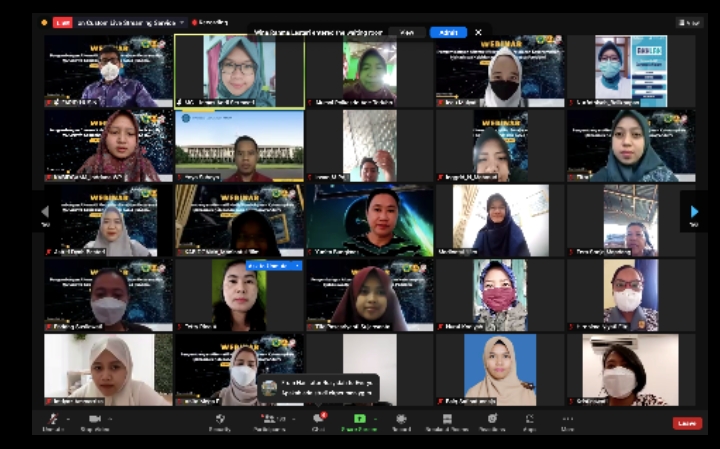Image resolution: width=720 pixels, height=449 pixels.
Task: Go to the previous gallery page
Action: pos(45,214)
